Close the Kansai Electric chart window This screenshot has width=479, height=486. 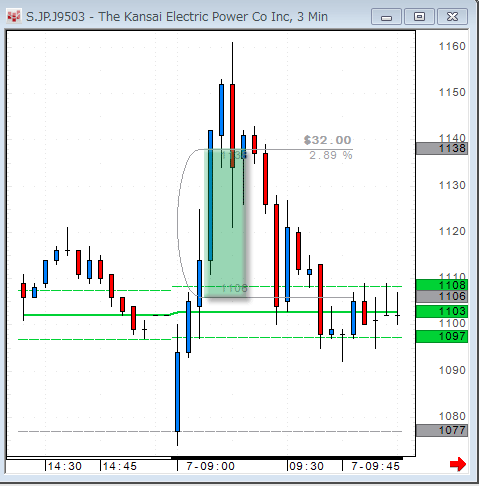pos(452,17)
